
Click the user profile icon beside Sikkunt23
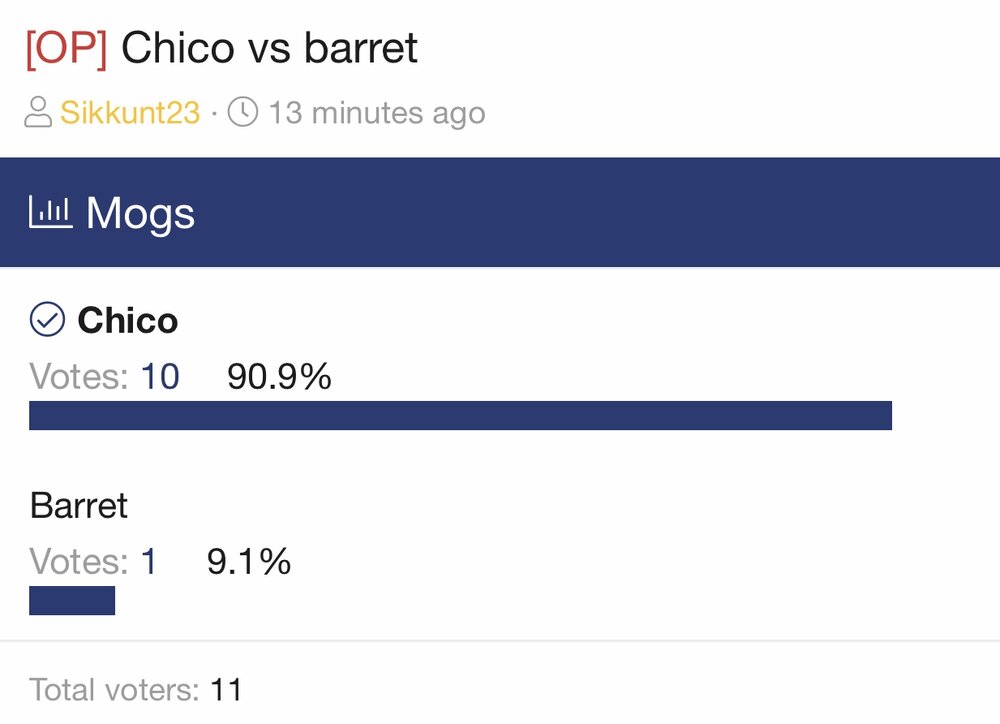pyautogui.click(x=39, y=113)
